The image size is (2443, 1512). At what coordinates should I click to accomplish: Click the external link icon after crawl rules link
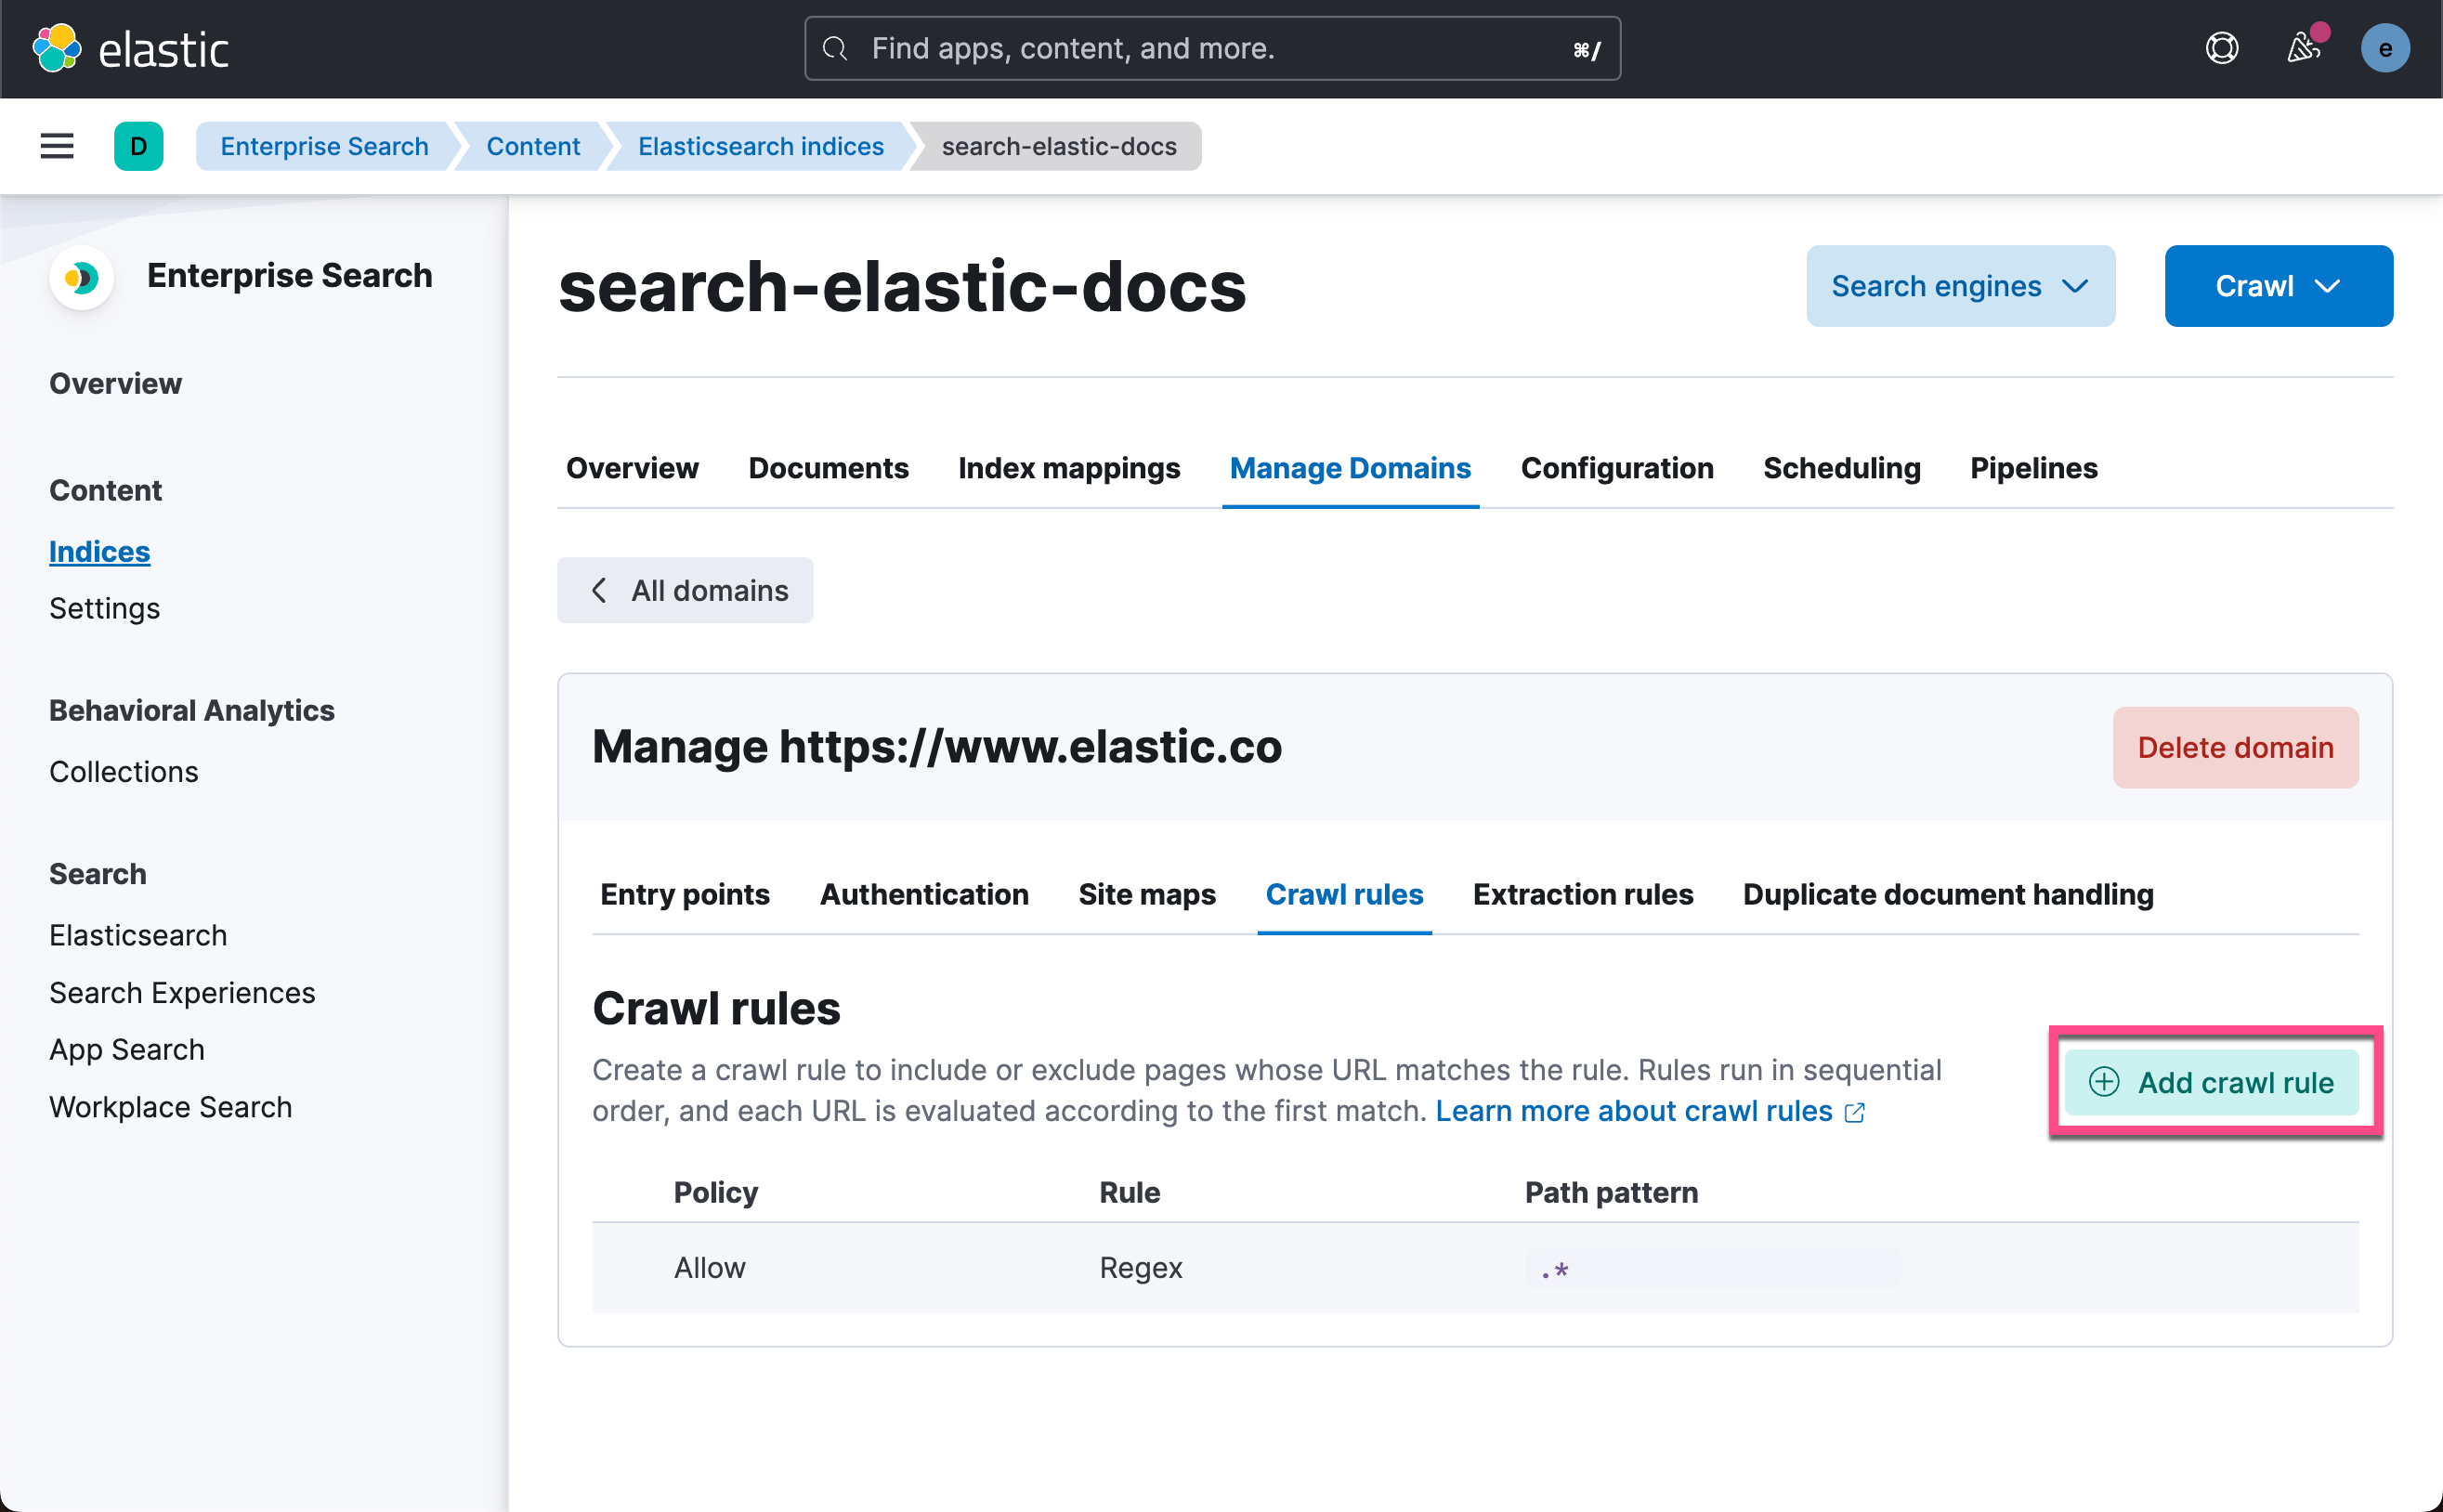pyautogui.click(x=1854, y=1112)
